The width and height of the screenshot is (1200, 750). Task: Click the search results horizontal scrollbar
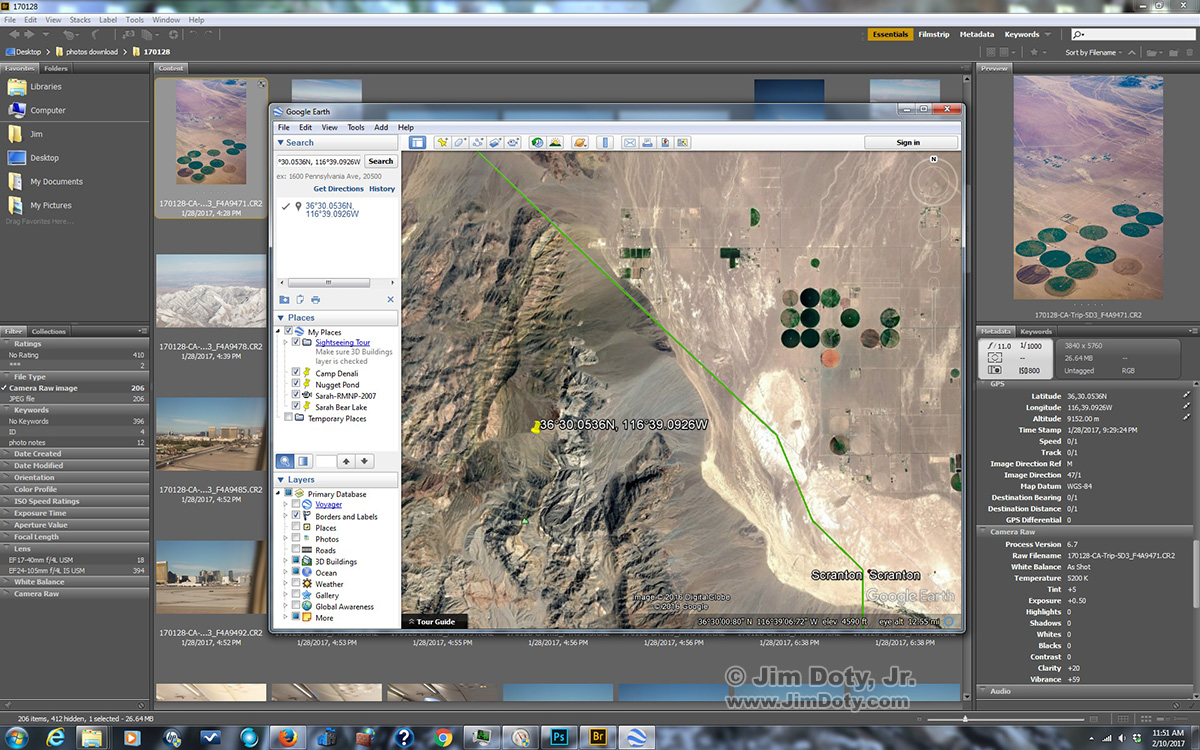click(330, 283)
